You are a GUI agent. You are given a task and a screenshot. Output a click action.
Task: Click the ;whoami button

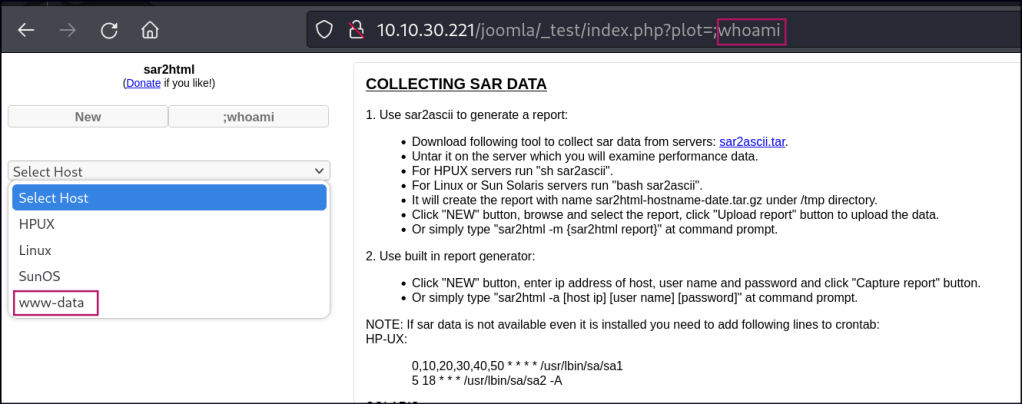pyautogui.click(x=248, y=117)
